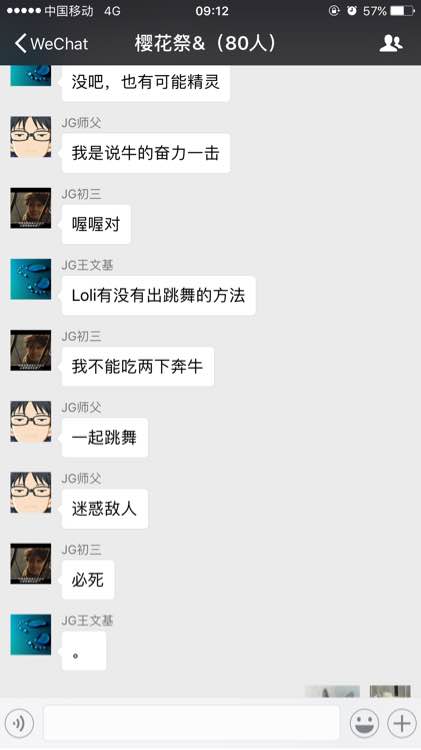Screen dimensions: 421x750
Task: Tap the group title 樱花祭&（80人）
Action: 206,44
